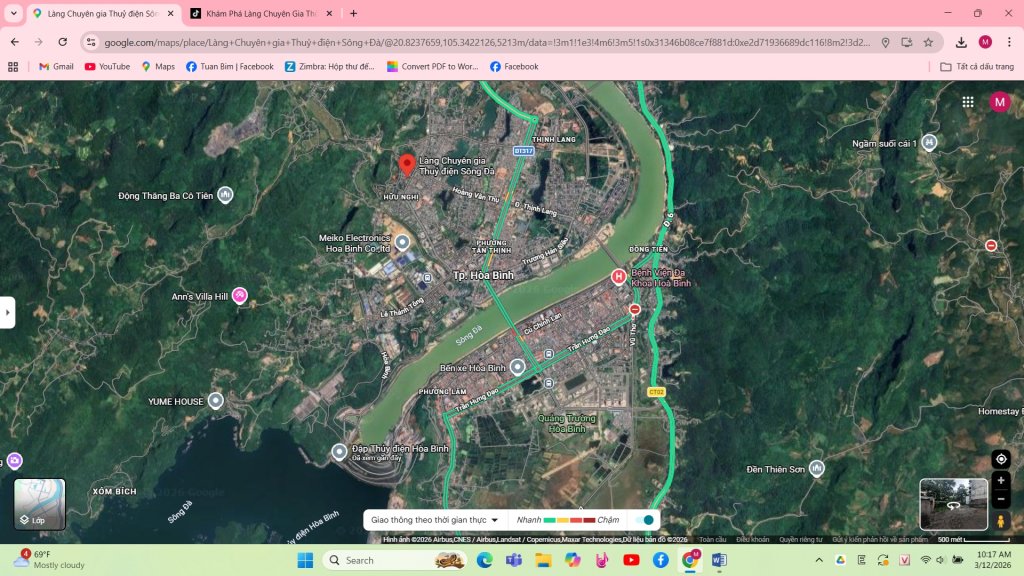Zoom out with the minus button
The image size is (1024, 576).
[1000, 500]
